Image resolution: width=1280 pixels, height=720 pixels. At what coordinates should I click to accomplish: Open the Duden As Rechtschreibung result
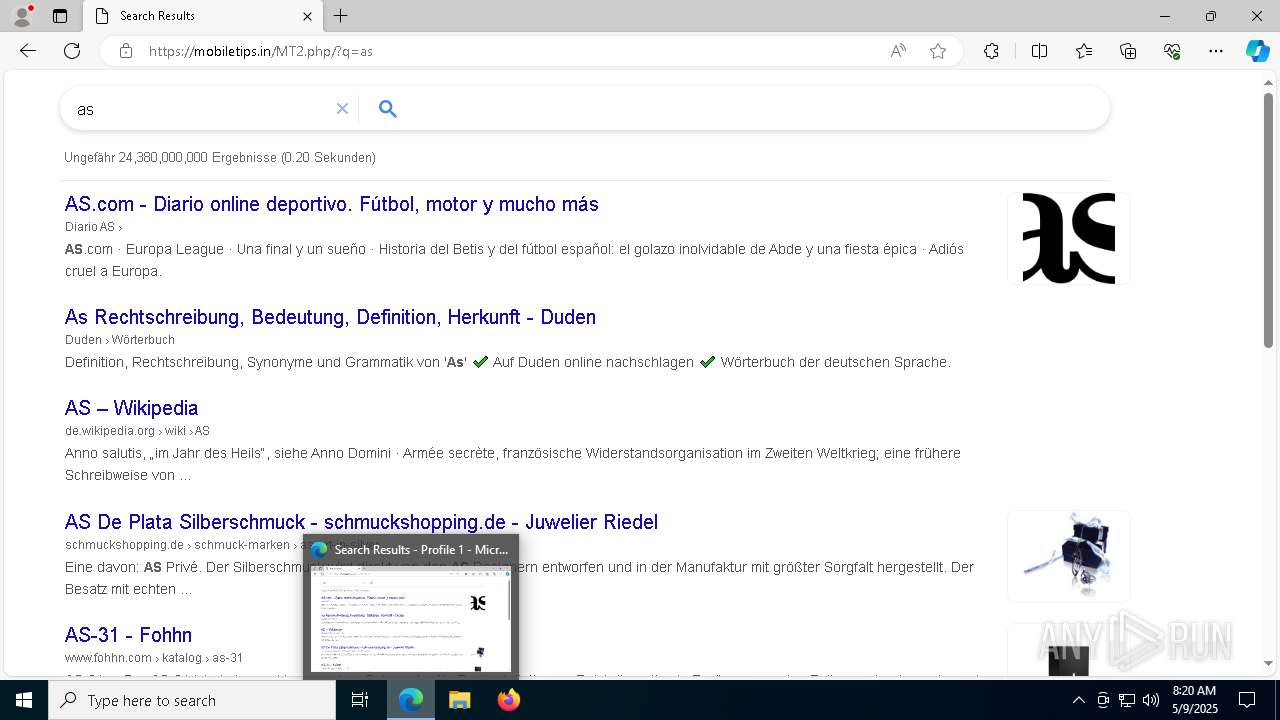(x=330, y=317)
